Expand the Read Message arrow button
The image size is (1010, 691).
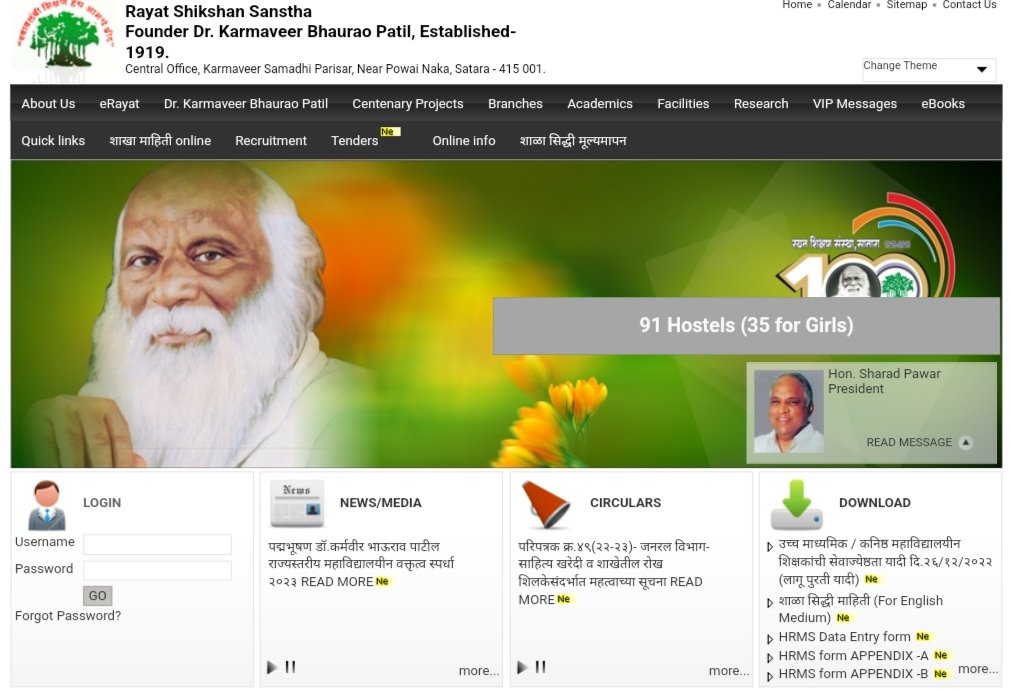pyautogui.click(x=965, y=442)
